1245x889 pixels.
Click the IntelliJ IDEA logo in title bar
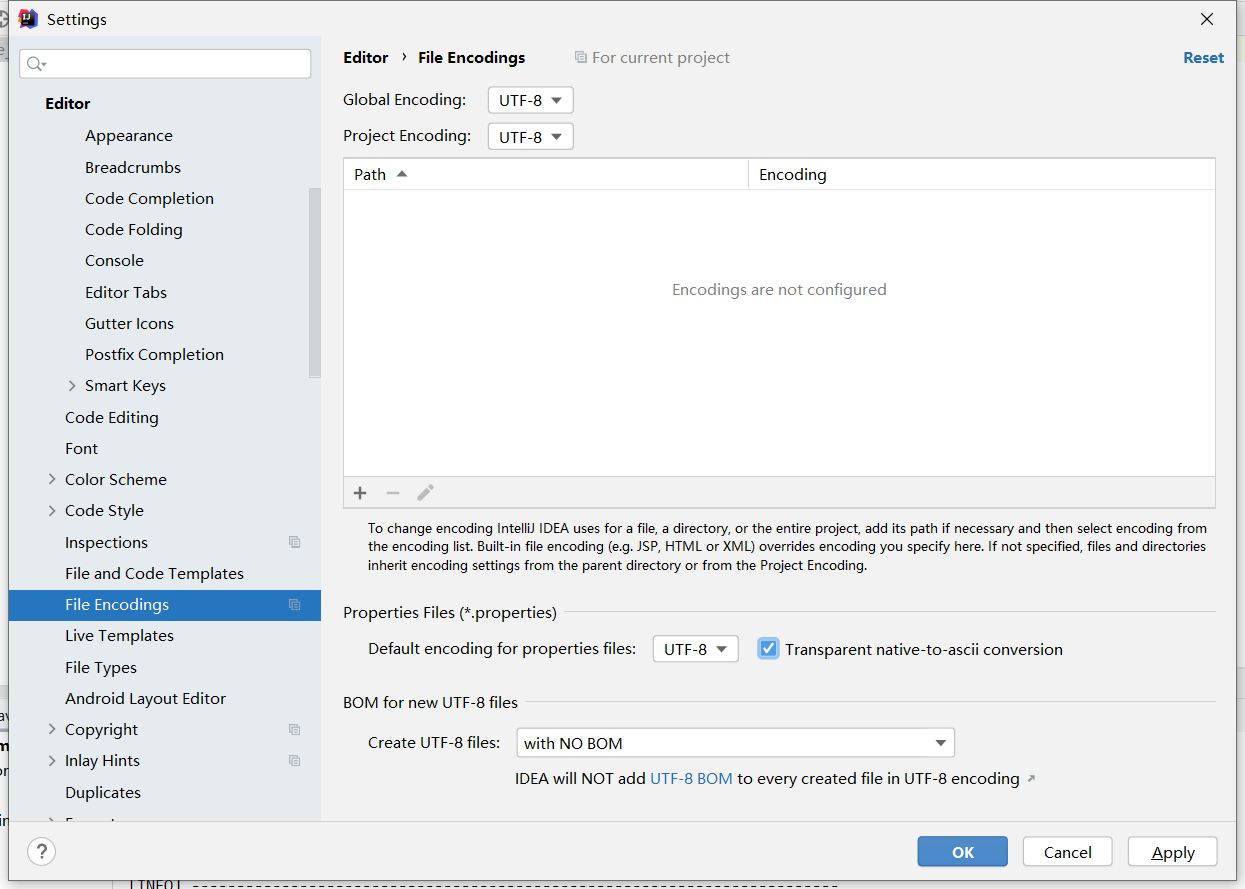click(28, 19)
